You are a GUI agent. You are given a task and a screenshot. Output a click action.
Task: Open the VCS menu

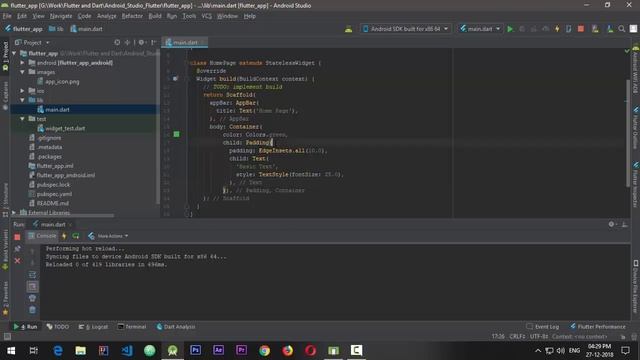click(x=207, y=16)
